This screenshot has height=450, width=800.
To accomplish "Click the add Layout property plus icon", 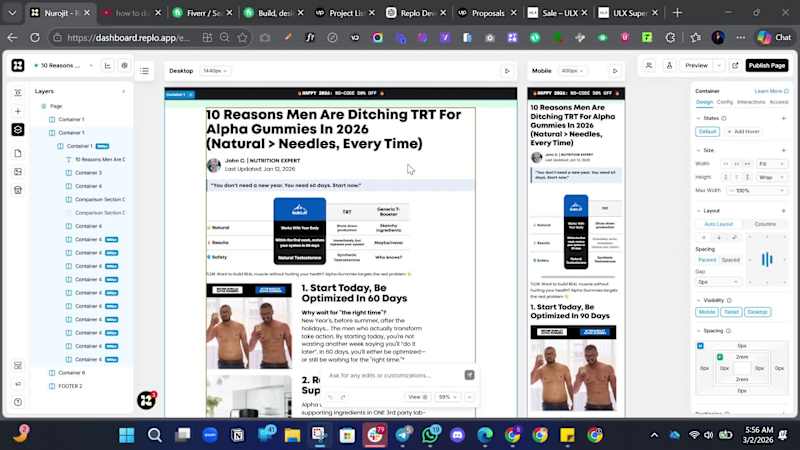I will coord(784,211).
